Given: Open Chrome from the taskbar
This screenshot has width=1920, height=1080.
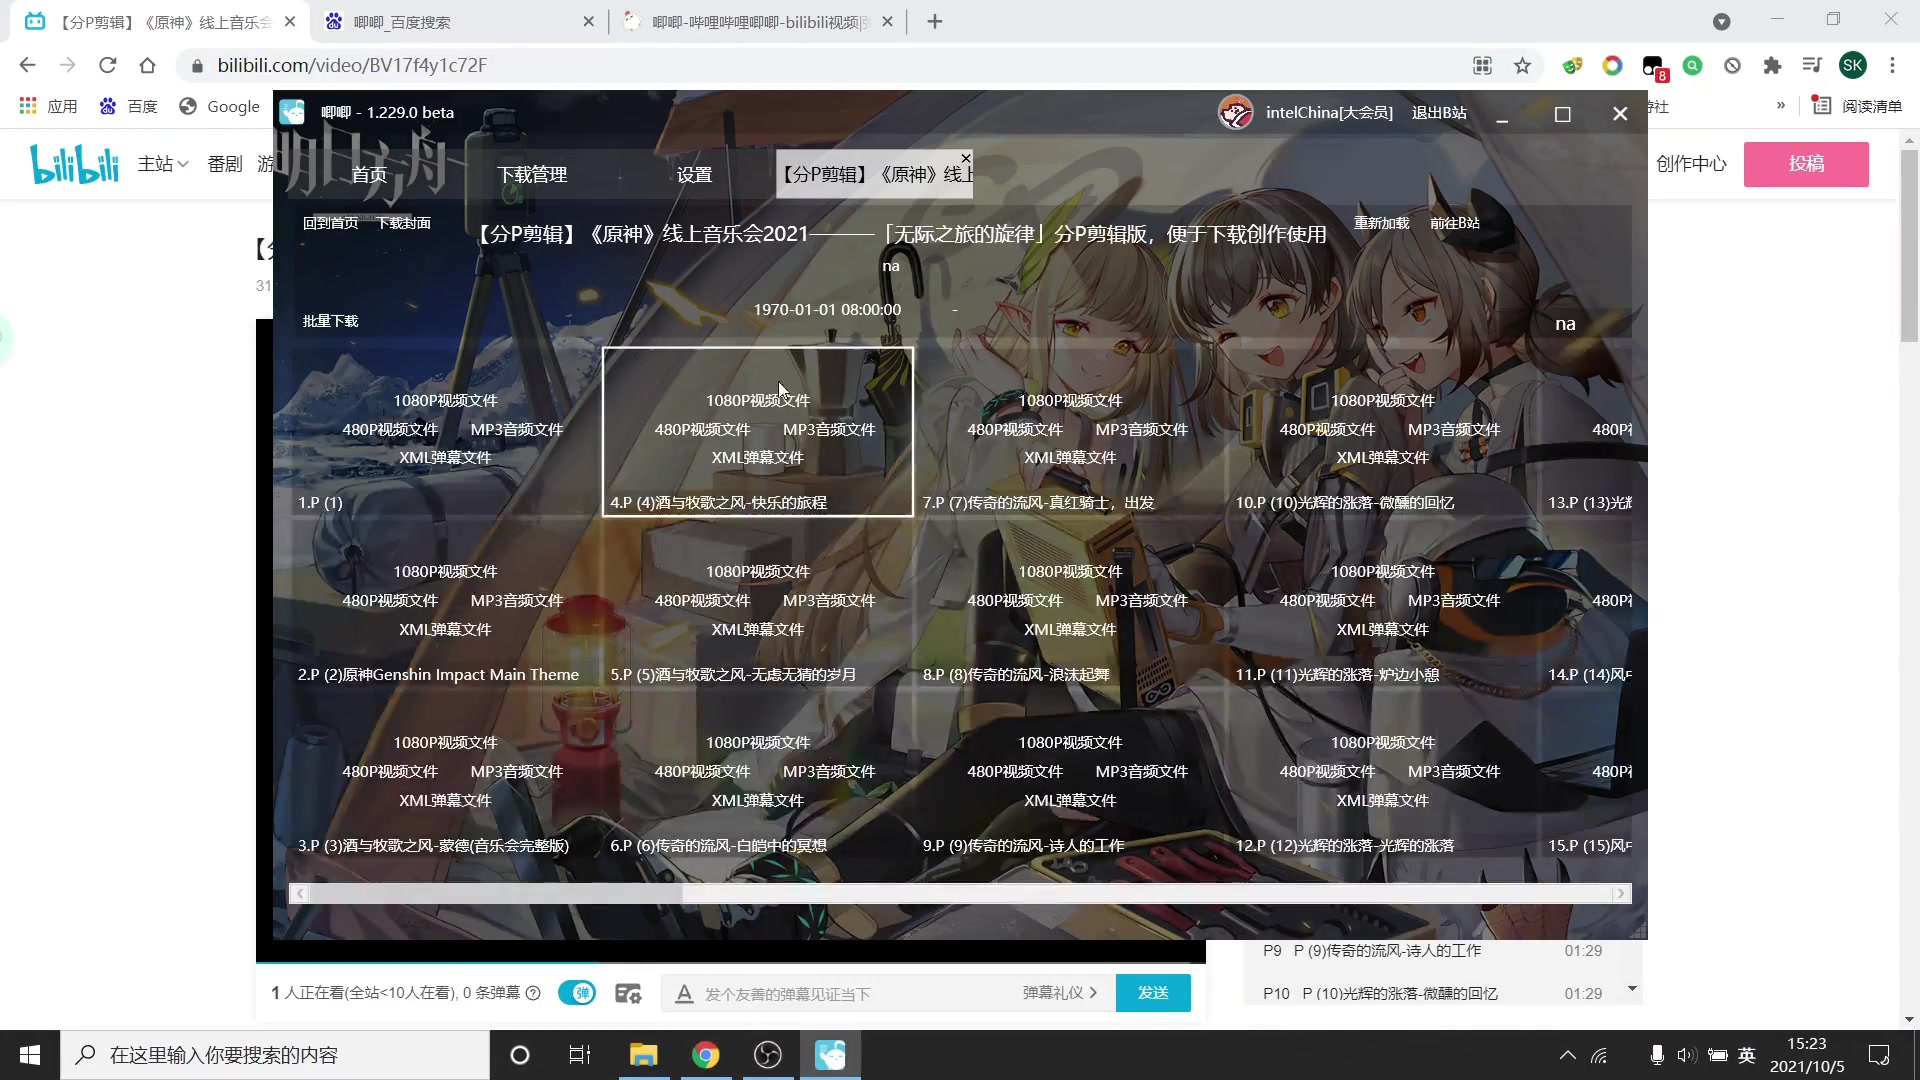Looking at the screenshot, I should [706, 1055].
